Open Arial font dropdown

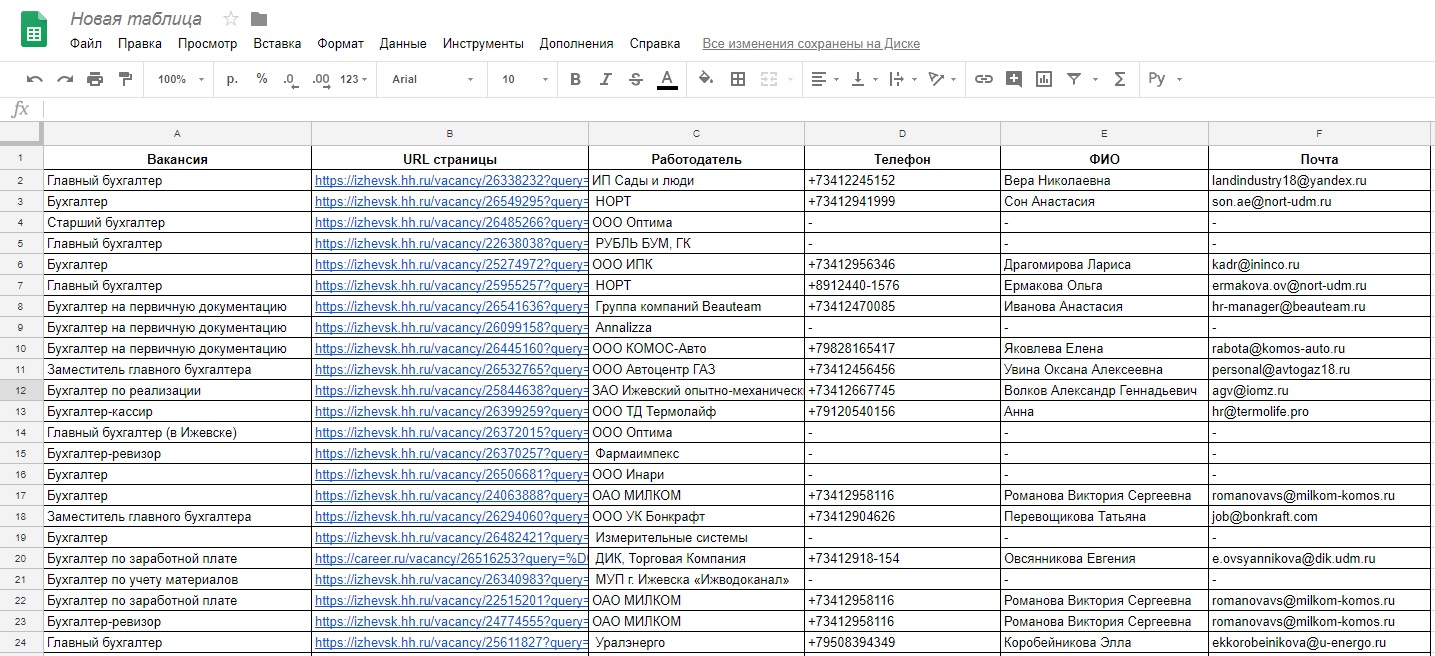coord(433,79)
